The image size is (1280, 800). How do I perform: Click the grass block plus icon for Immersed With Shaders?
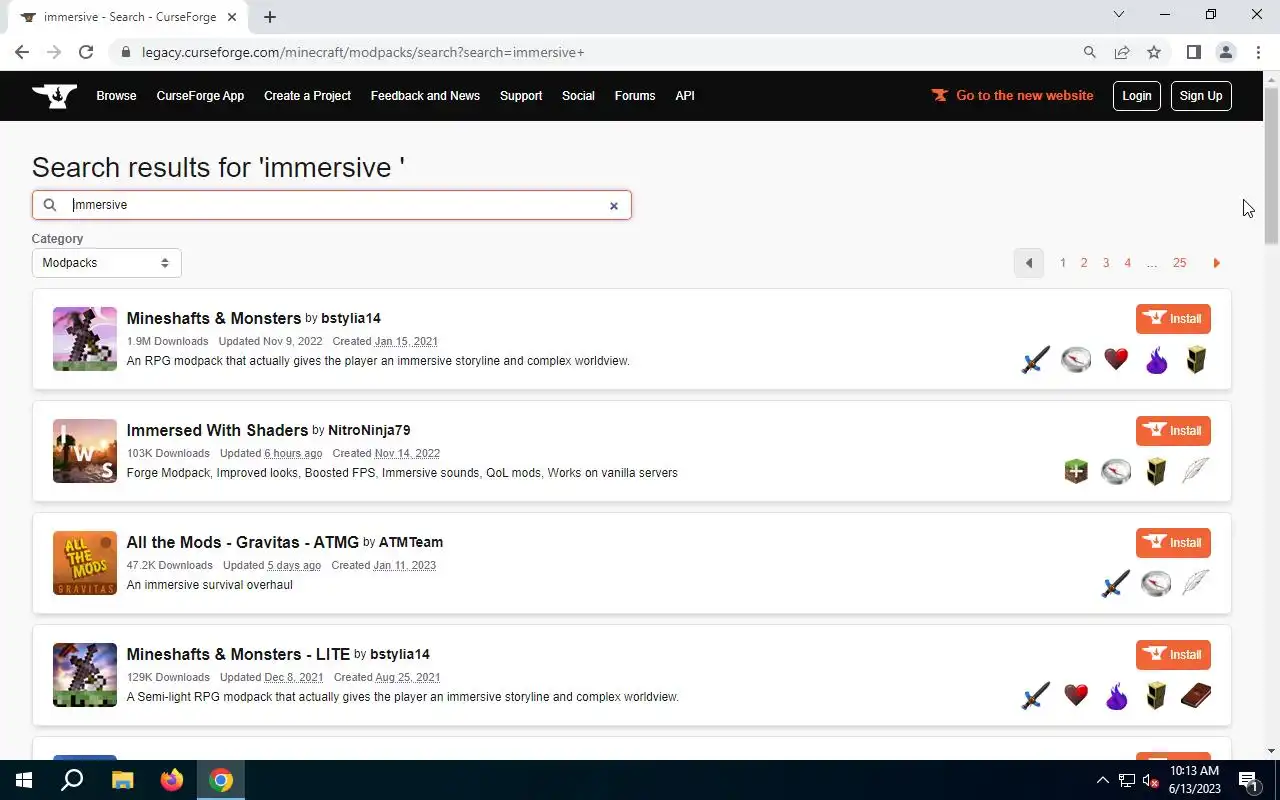1076,471
